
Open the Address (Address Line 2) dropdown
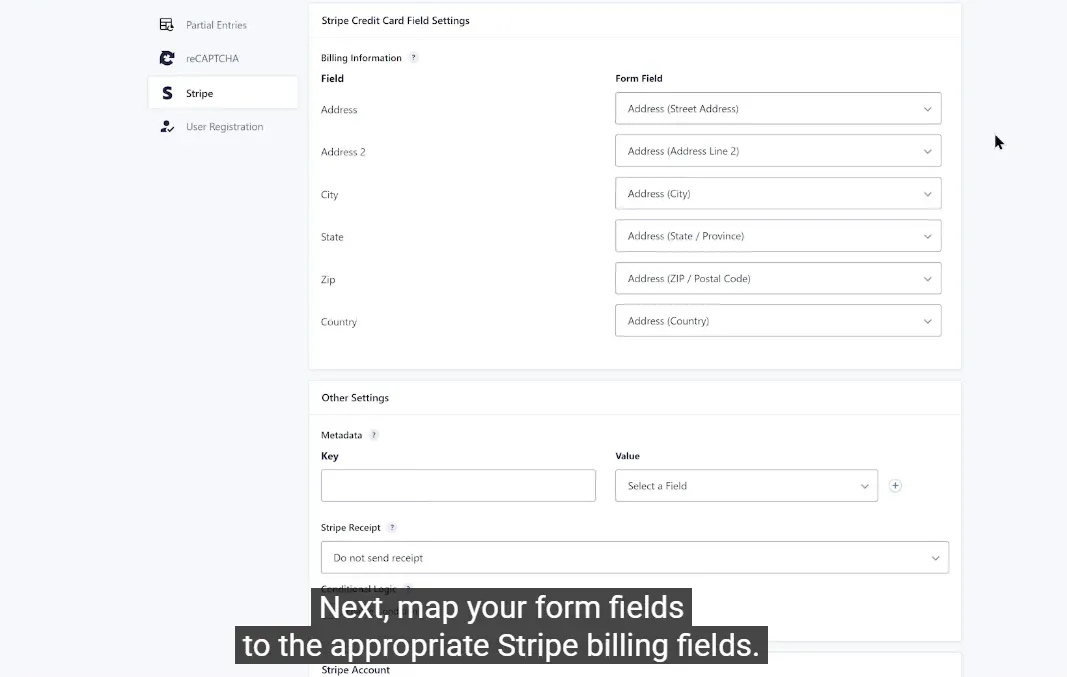pyautogui.click(x=777, y=151)
